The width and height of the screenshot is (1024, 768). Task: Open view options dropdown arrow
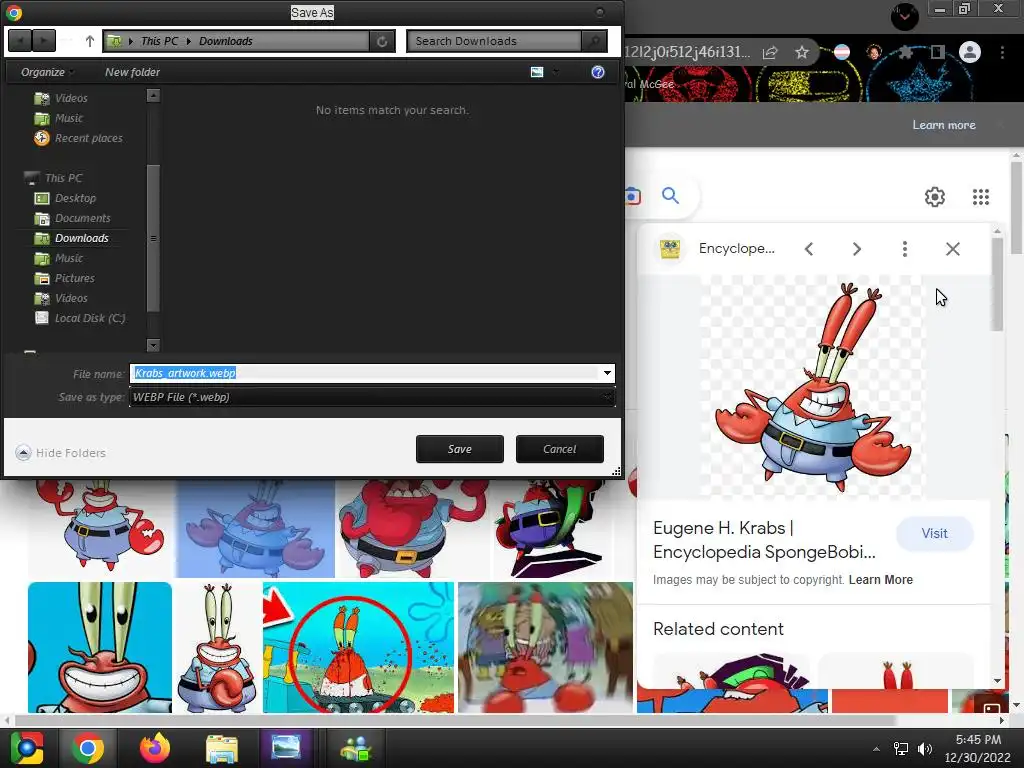click(x=556, y=72)
